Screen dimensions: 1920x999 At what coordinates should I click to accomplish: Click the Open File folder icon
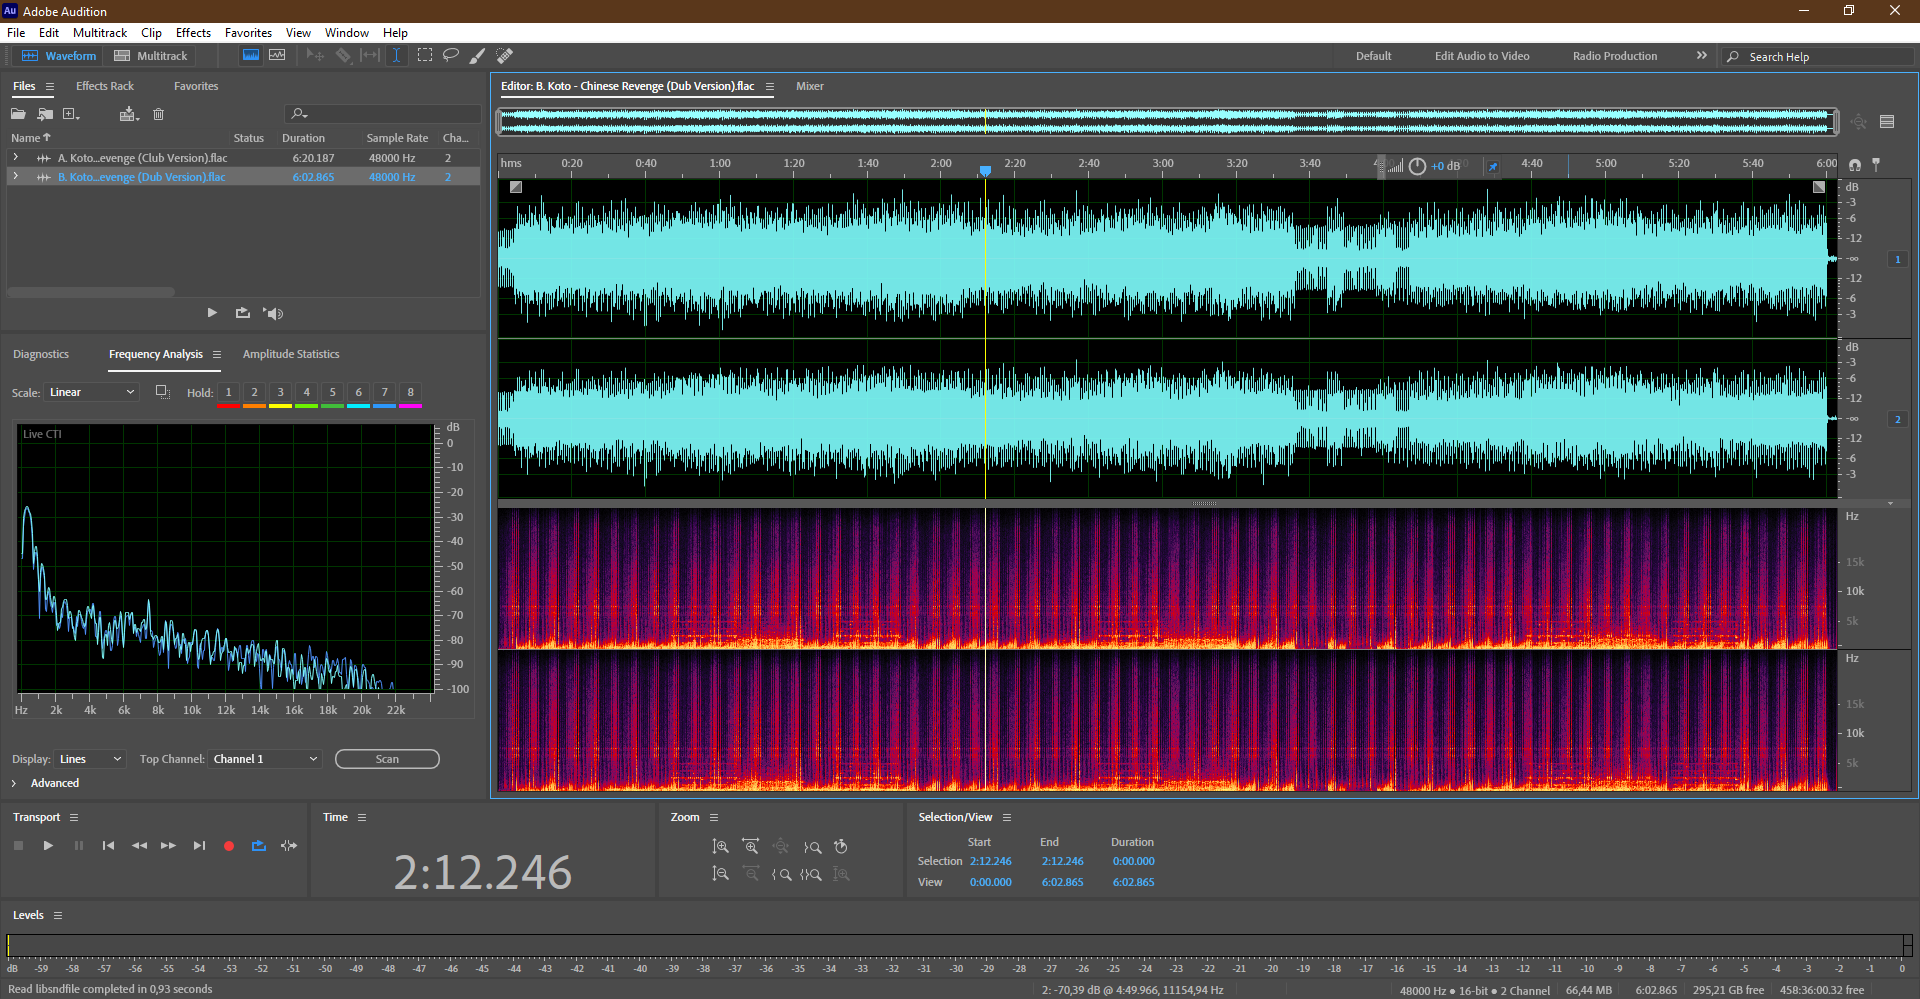(x=18, y=114)
